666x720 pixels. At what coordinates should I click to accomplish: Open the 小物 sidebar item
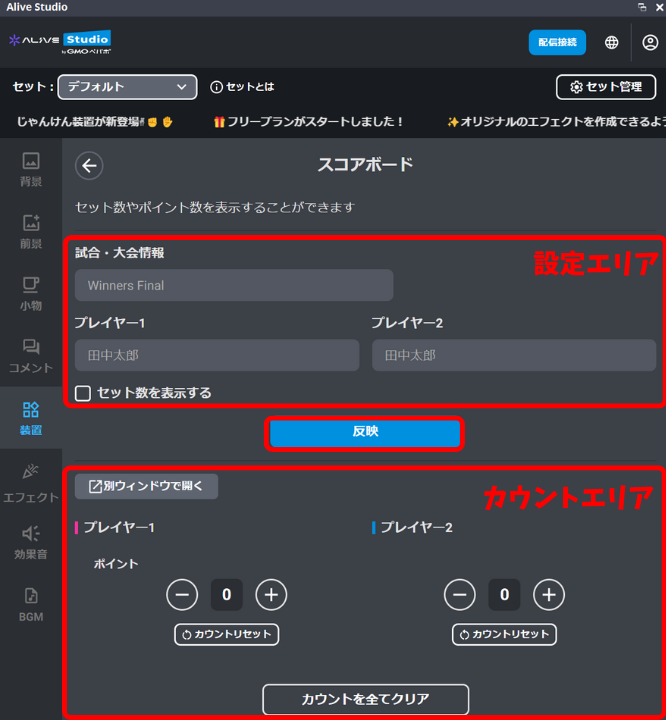pos(31,292)
